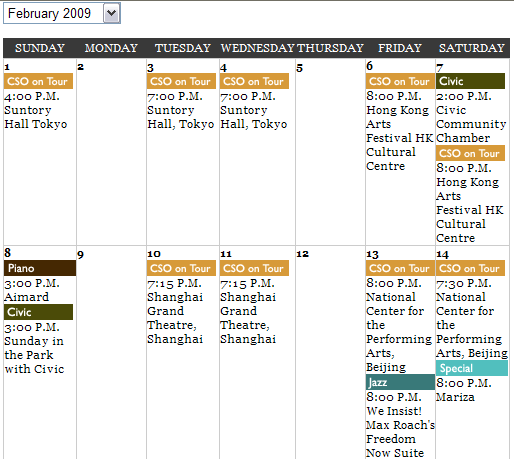Open Sunday in the Park with Civic event
The height and width of the screenshot is (459, 514).
tap(34, 348)
